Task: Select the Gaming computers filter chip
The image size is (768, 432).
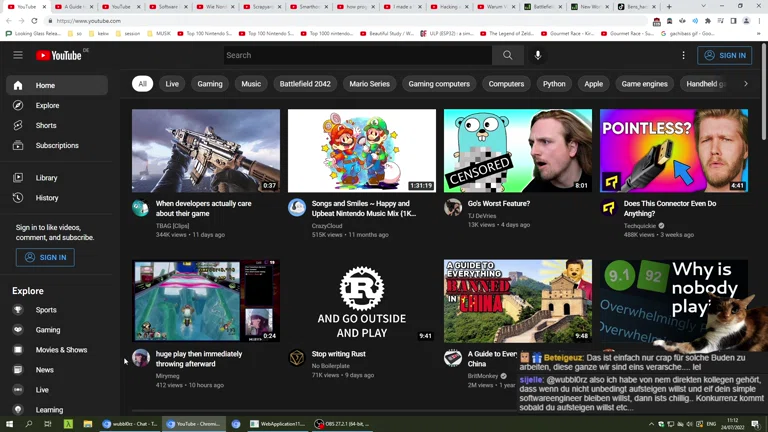Action: pos(439,84)
